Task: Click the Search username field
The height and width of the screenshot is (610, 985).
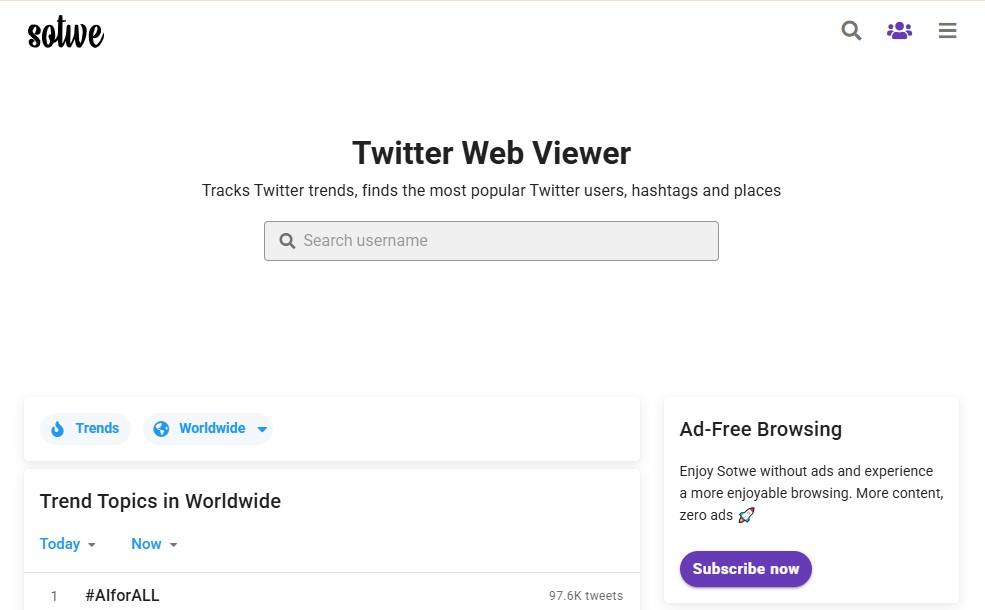Action: point(491,241)
